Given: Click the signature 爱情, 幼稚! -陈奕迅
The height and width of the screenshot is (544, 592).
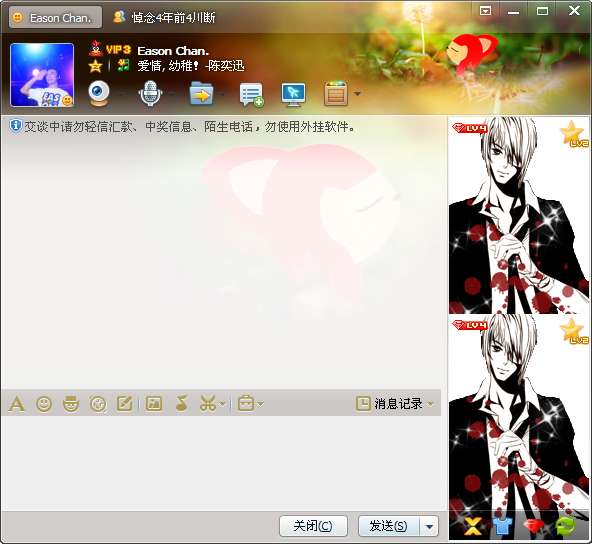Looking at the screenshot, I should (x=190, y=66).
